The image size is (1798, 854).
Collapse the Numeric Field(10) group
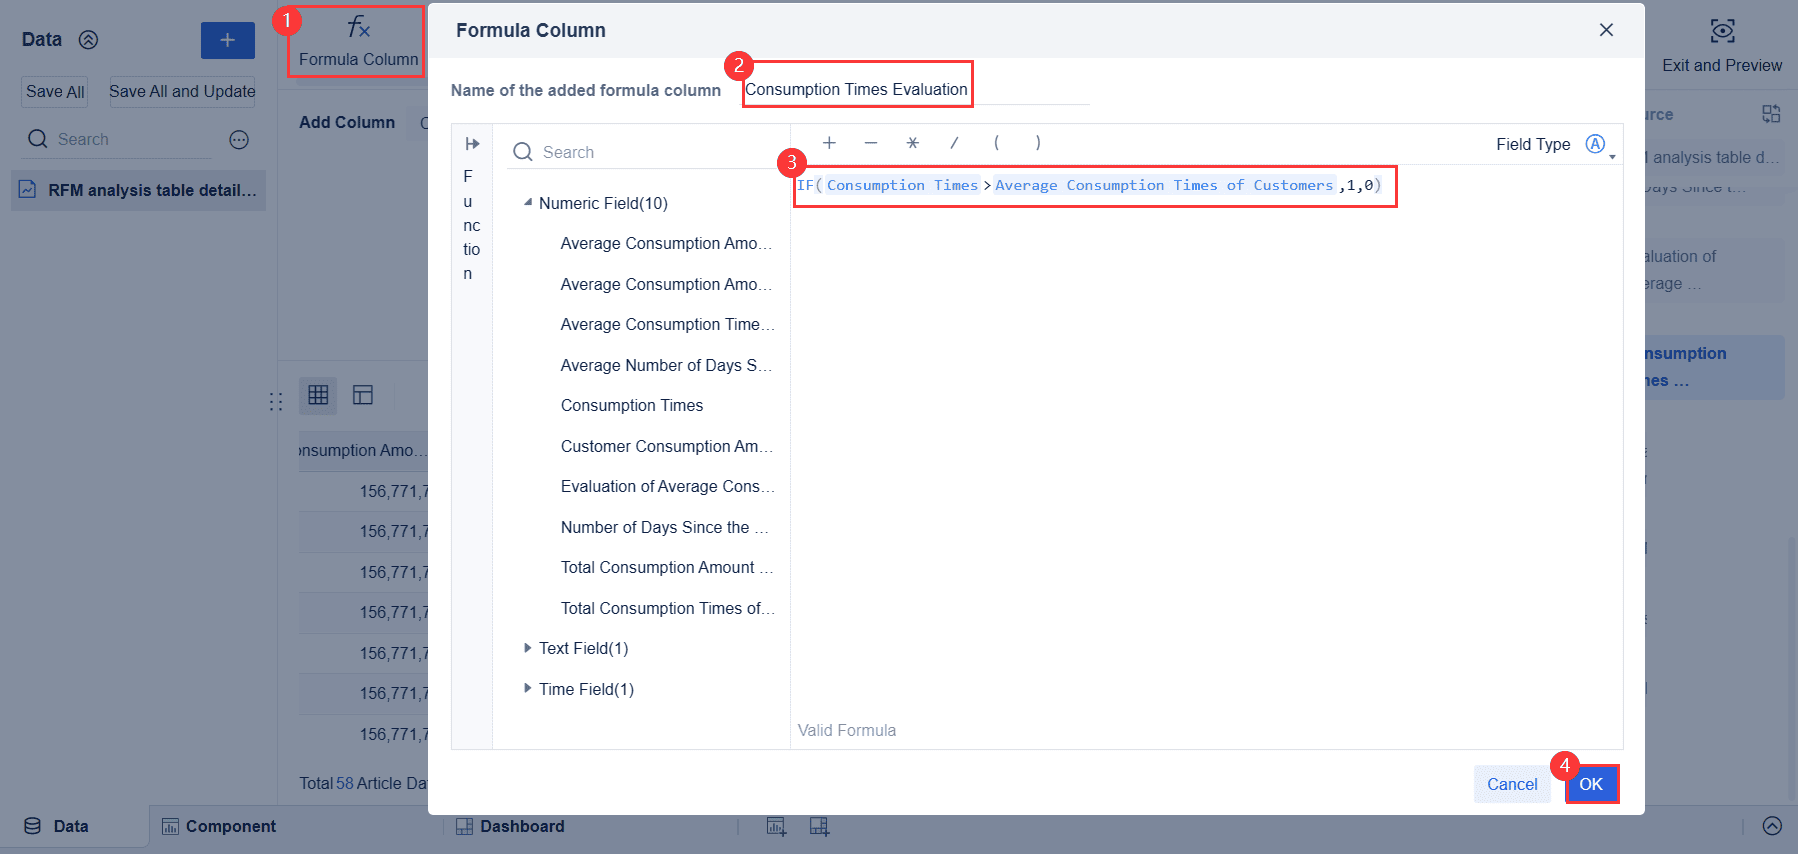click(528, 202)
